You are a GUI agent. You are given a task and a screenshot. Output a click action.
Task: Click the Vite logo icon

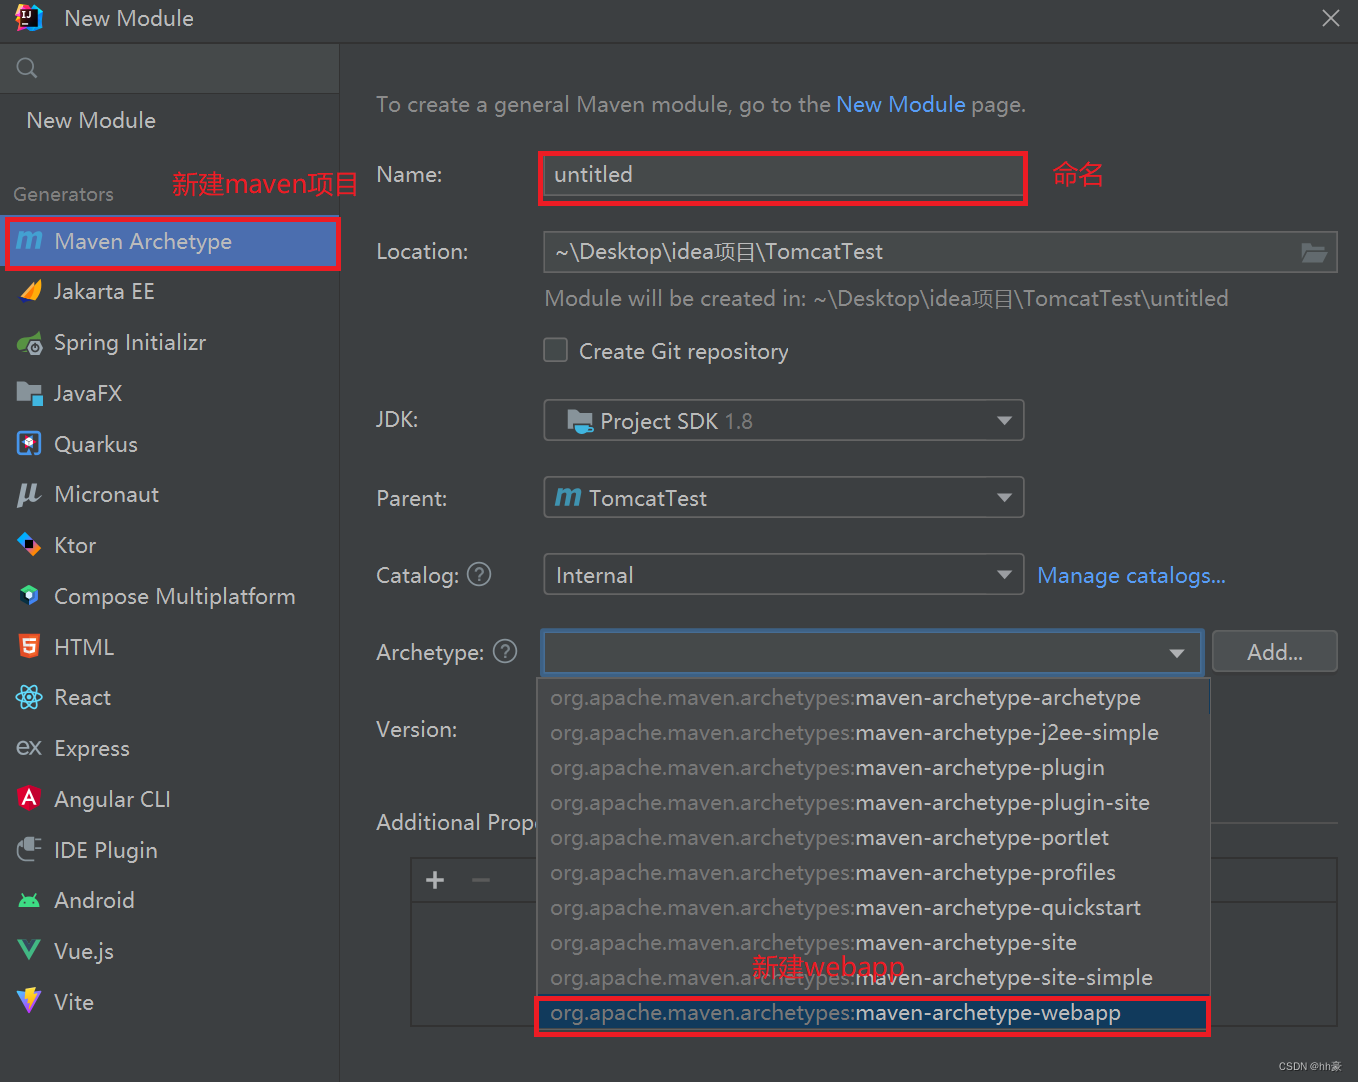tap(30, 1001)
